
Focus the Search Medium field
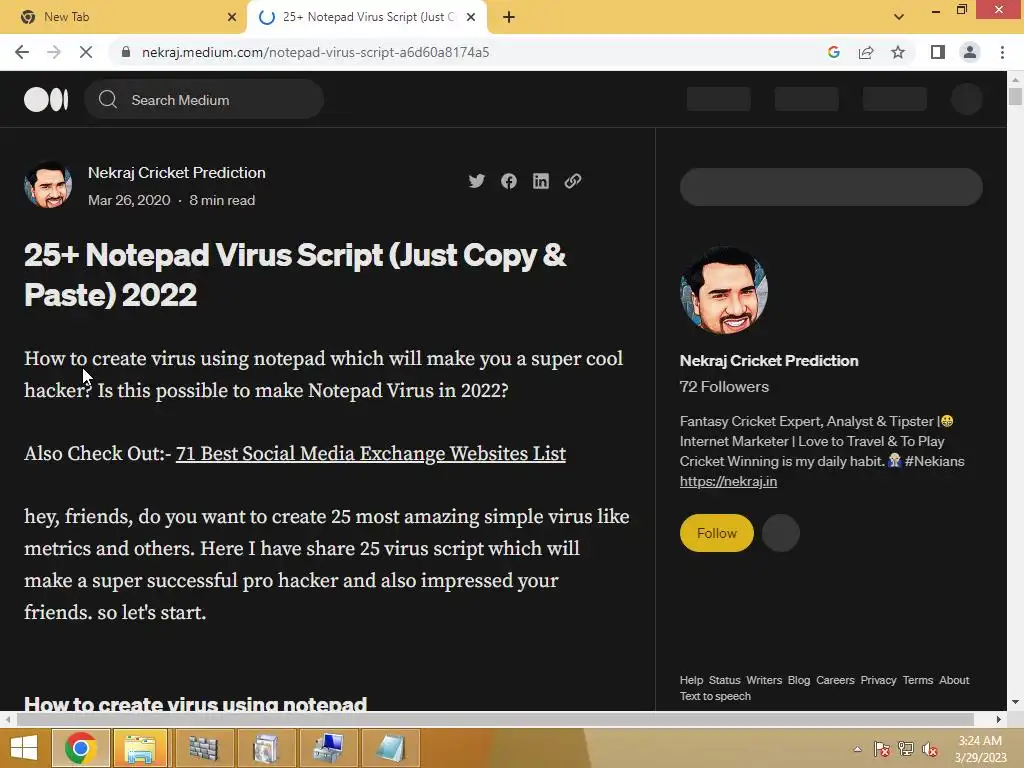pyautogui.click(x=204, y=99)
